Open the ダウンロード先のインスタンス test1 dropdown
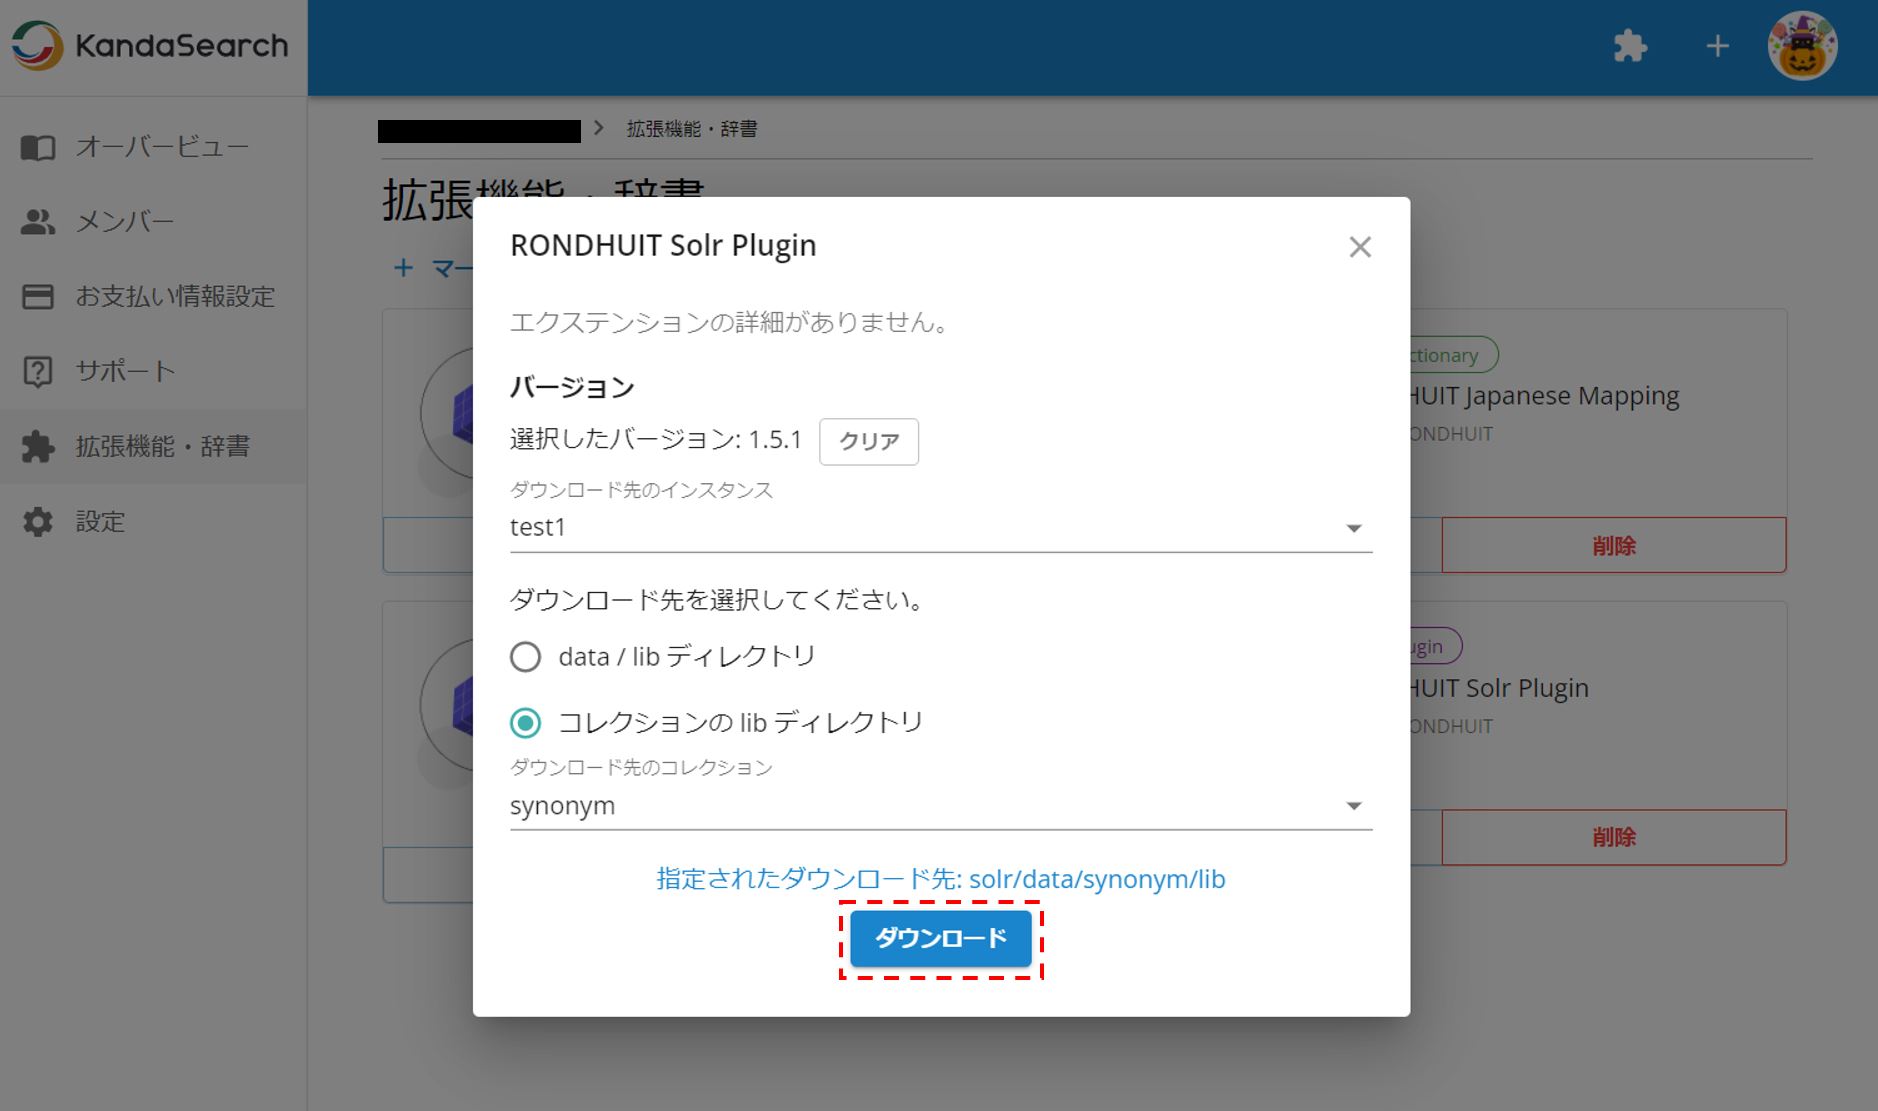The image size is (1878, 1111). tap(940, 527)
